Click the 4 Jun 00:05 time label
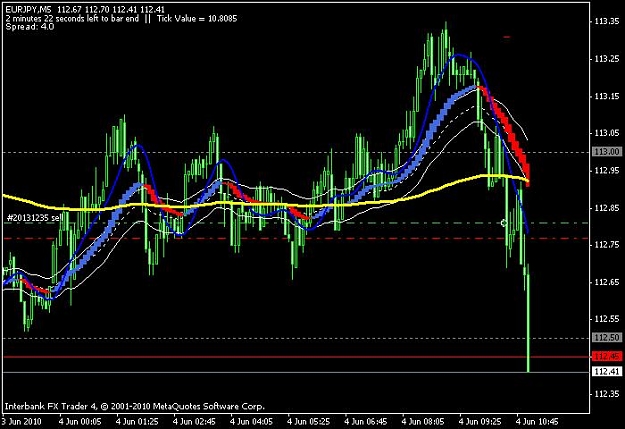The width and height of the screenshot is (625, 429). (80, 421)
